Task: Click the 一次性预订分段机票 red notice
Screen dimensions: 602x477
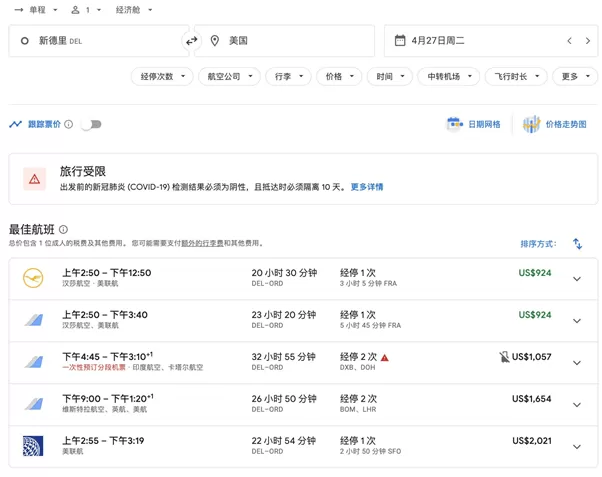Action: 94,368
